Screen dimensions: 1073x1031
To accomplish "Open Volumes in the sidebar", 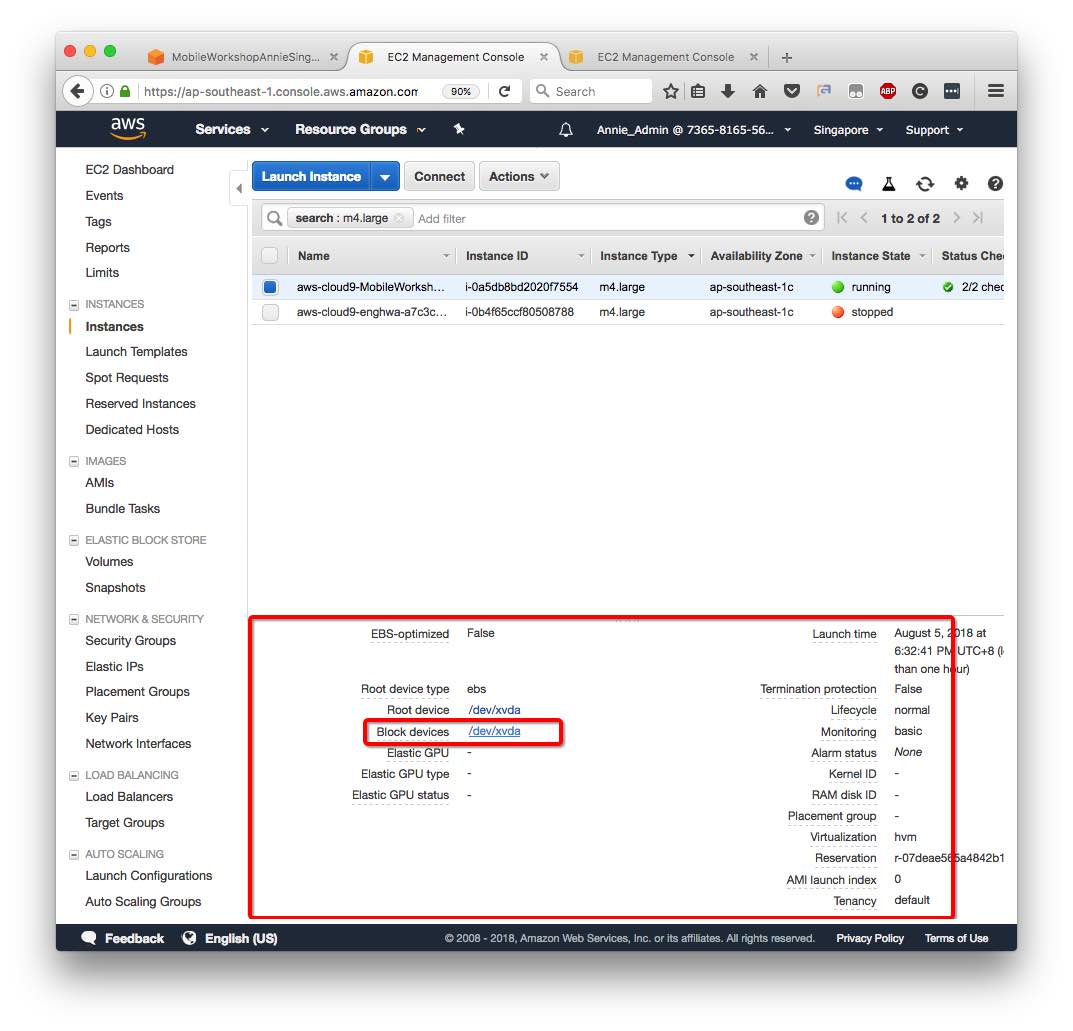I will tap(109, 562).
